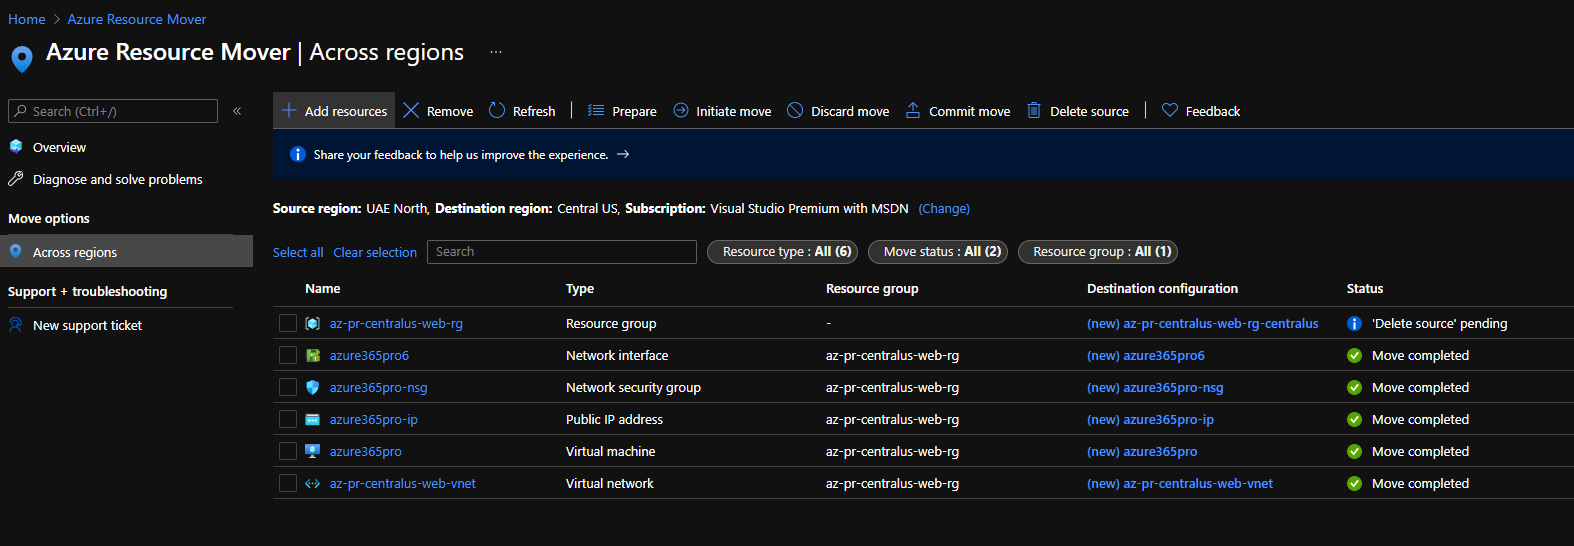The height and width of the screenshot is (546, 1574).
Task: Tick checkbox for az-pr-centralus-web-rg row
Action: pyautogui.click(x=288, y=323)
